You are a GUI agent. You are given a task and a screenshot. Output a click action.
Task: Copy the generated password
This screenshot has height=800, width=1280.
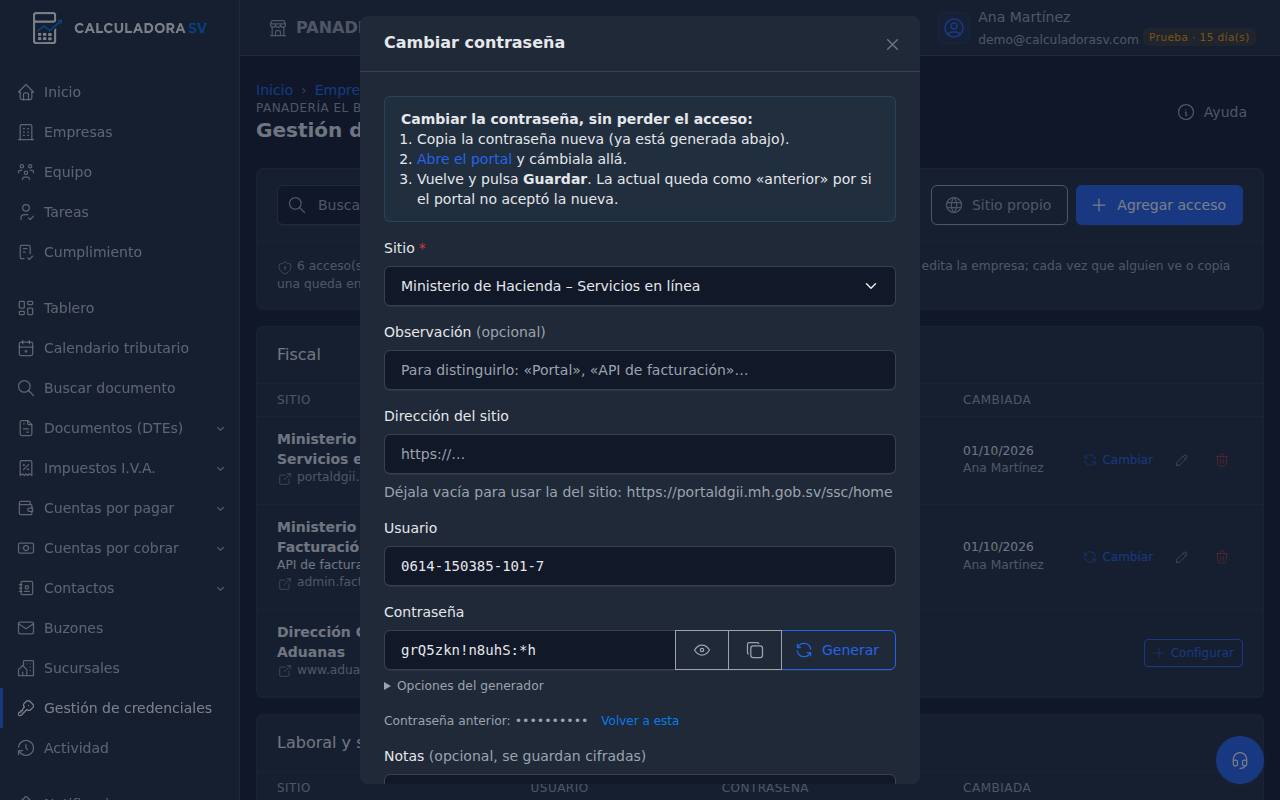click(x=755, y=650)
